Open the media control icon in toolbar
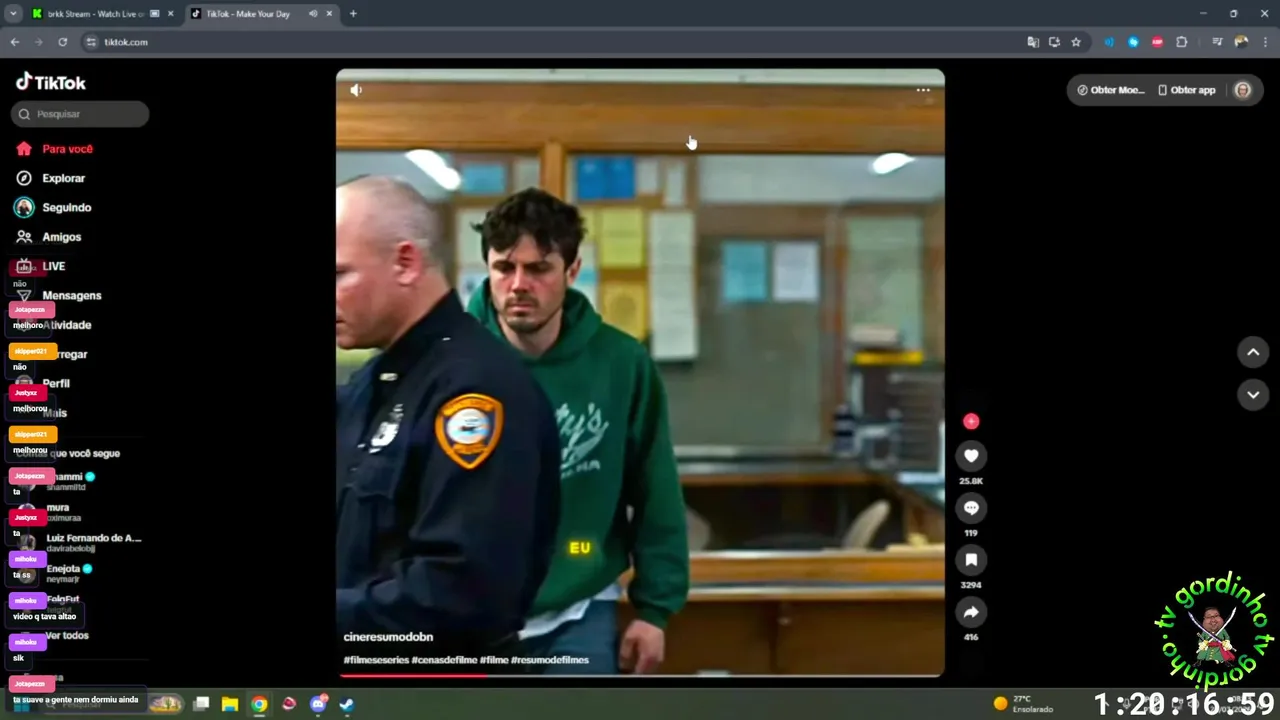 coord(1217,42)
